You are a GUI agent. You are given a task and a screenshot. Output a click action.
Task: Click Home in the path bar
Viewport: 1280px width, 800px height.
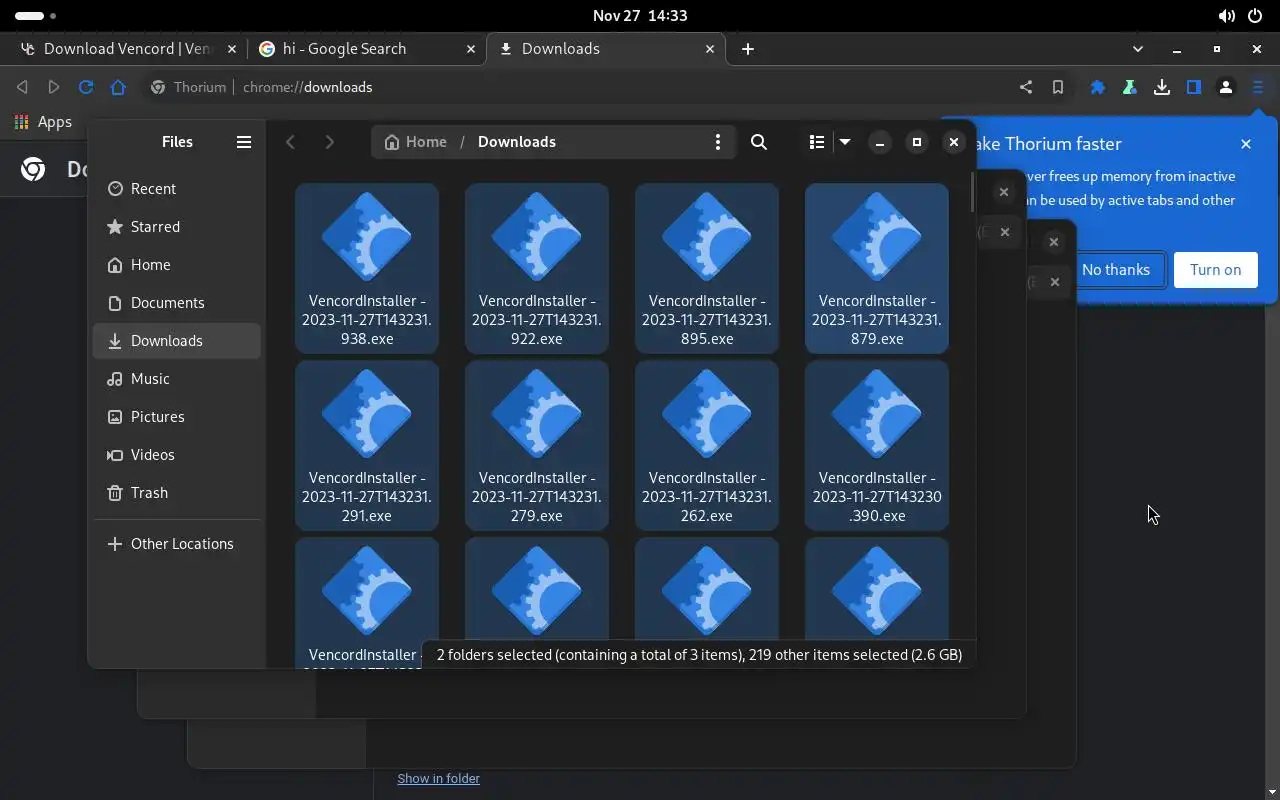[415, 142]
